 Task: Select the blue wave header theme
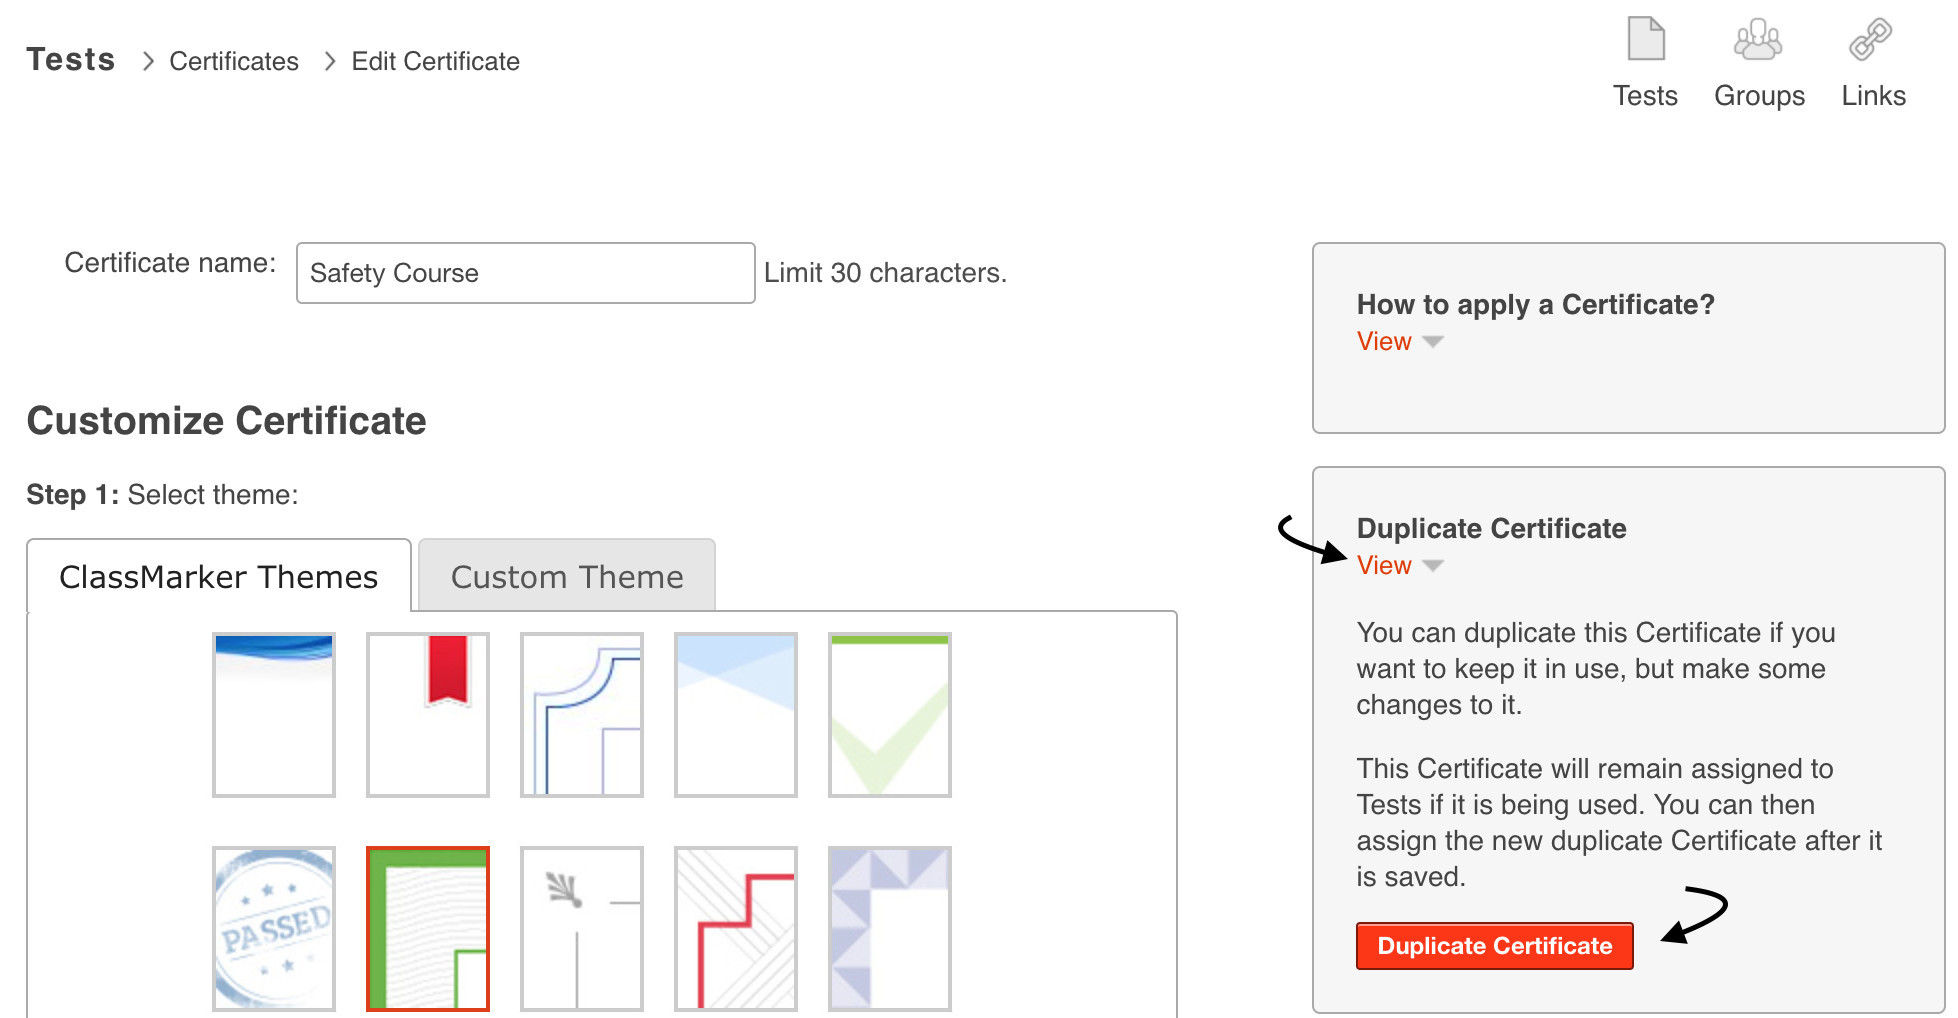click(x=274, y=714)
